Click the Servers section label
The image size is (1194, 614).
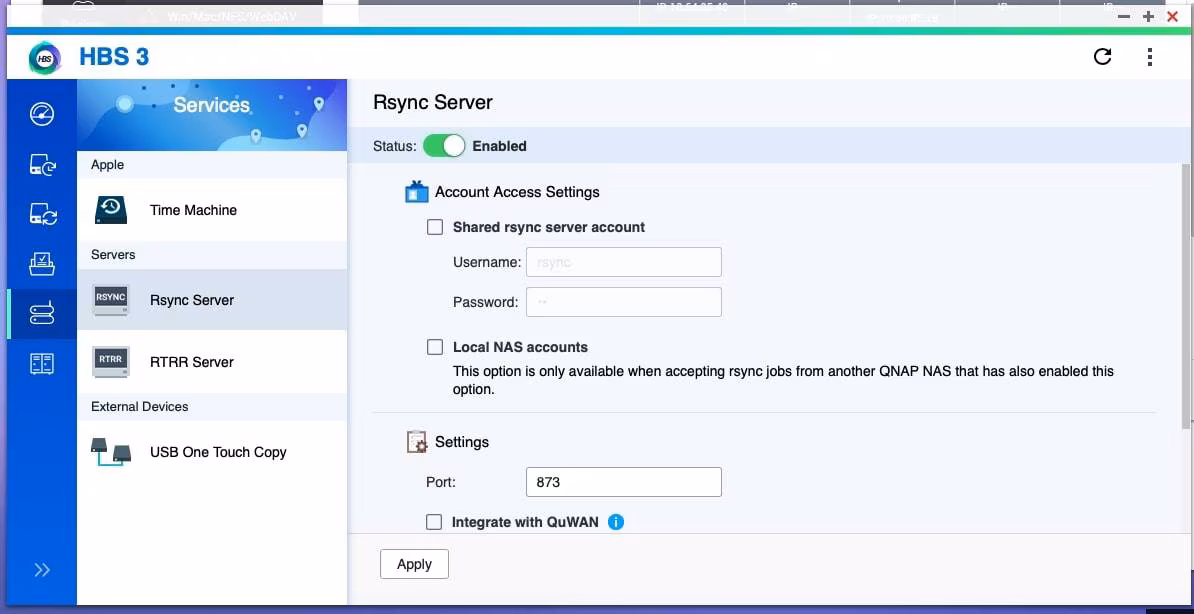pyautogui.click(x=113, y=254)
